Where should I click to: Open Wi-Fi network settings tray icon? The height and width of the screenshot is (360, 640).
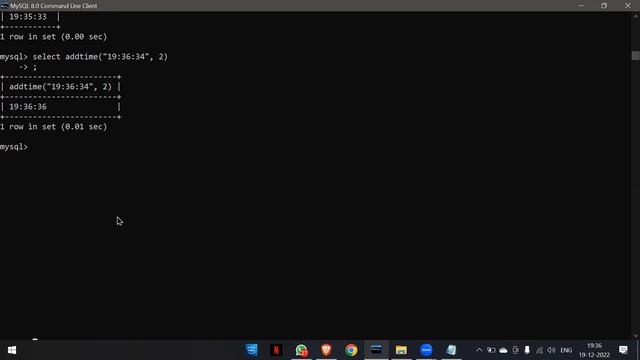(x=540, y=350)
